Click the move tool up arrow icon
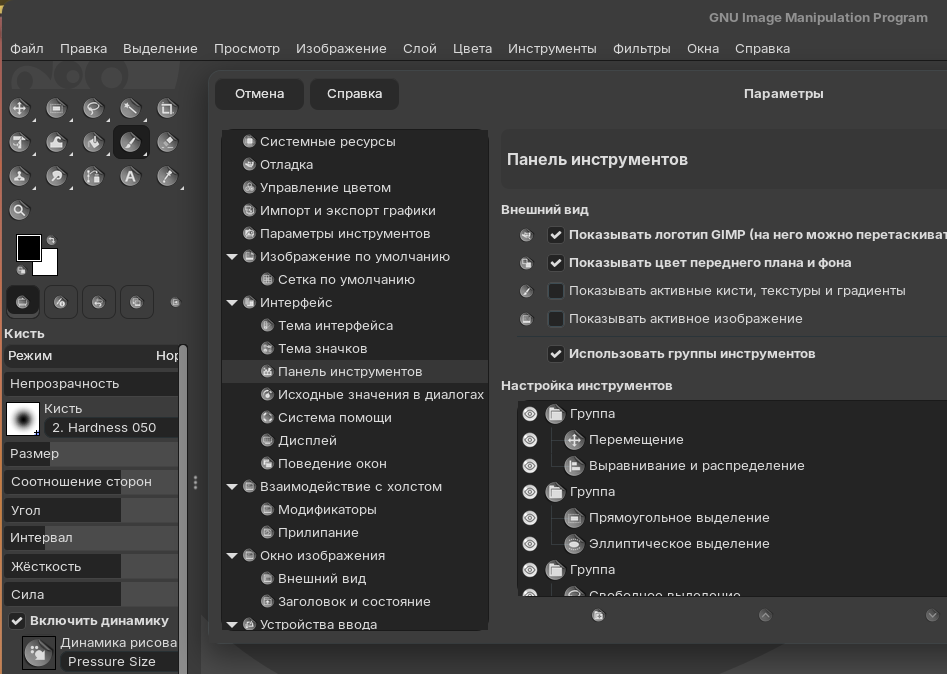947x674 pixels. (765, 615)
